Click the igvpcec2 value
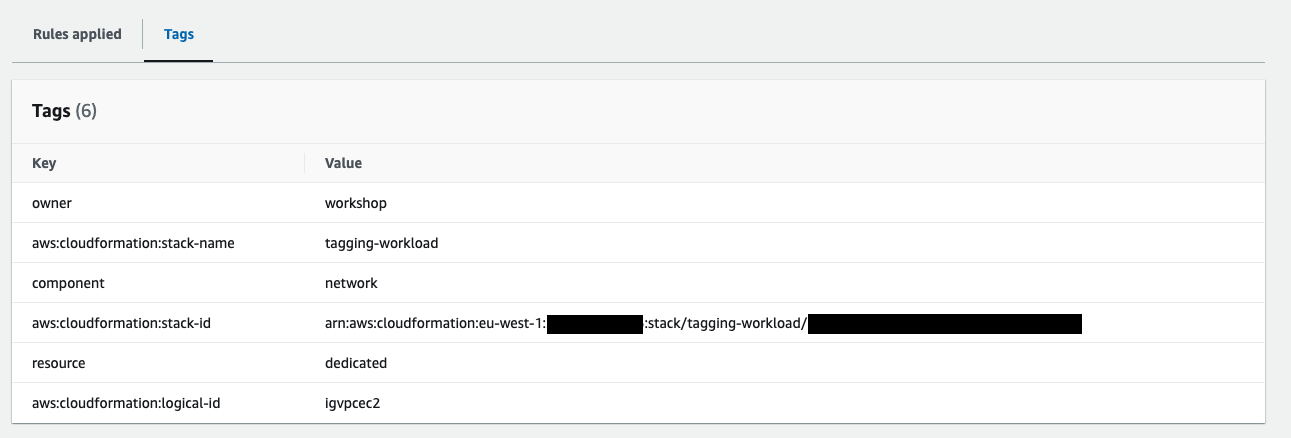This screenshot has height=438, width=1291. click(x=352, y=403)
